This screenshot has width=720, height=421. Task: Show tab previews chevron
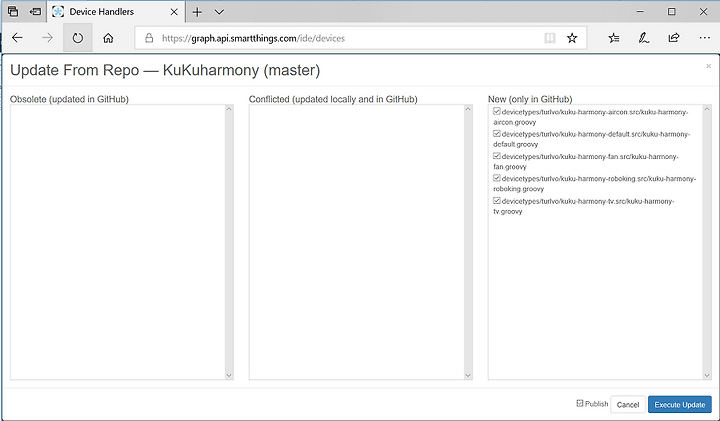click(219, 12)
